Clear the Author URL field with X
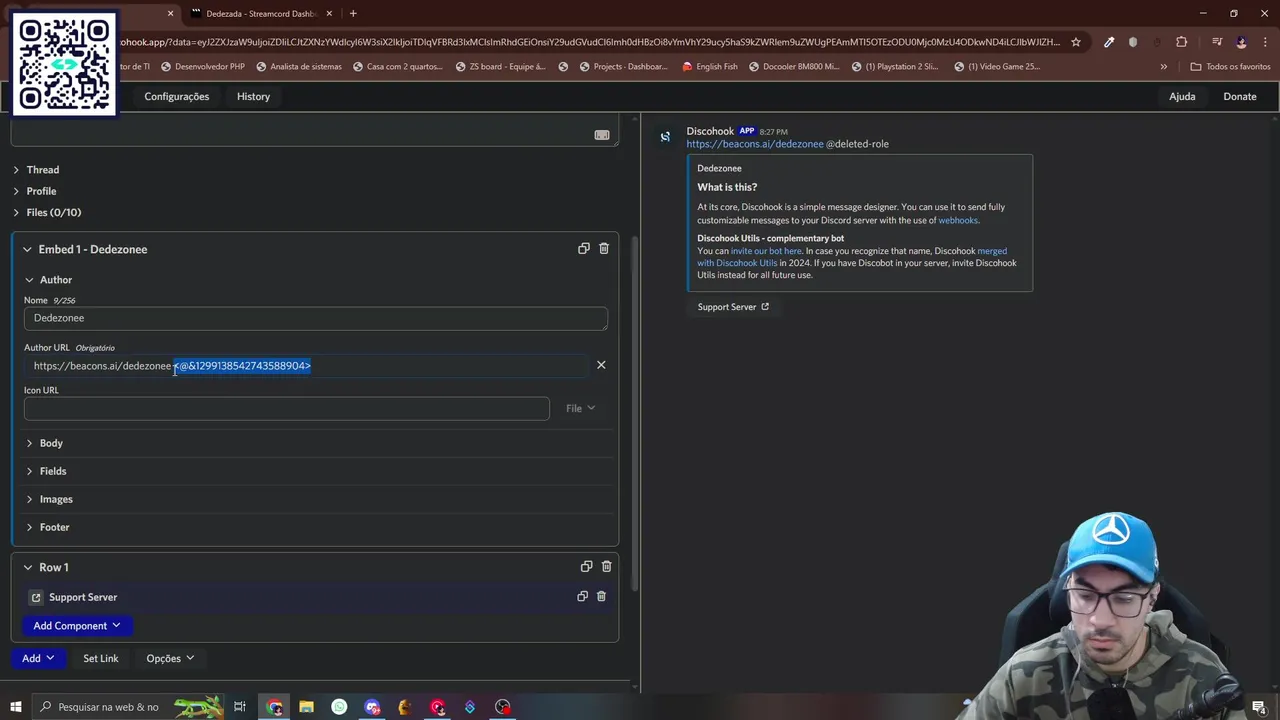The height and width of the screenshot is (720, 1280). [601, 365]
